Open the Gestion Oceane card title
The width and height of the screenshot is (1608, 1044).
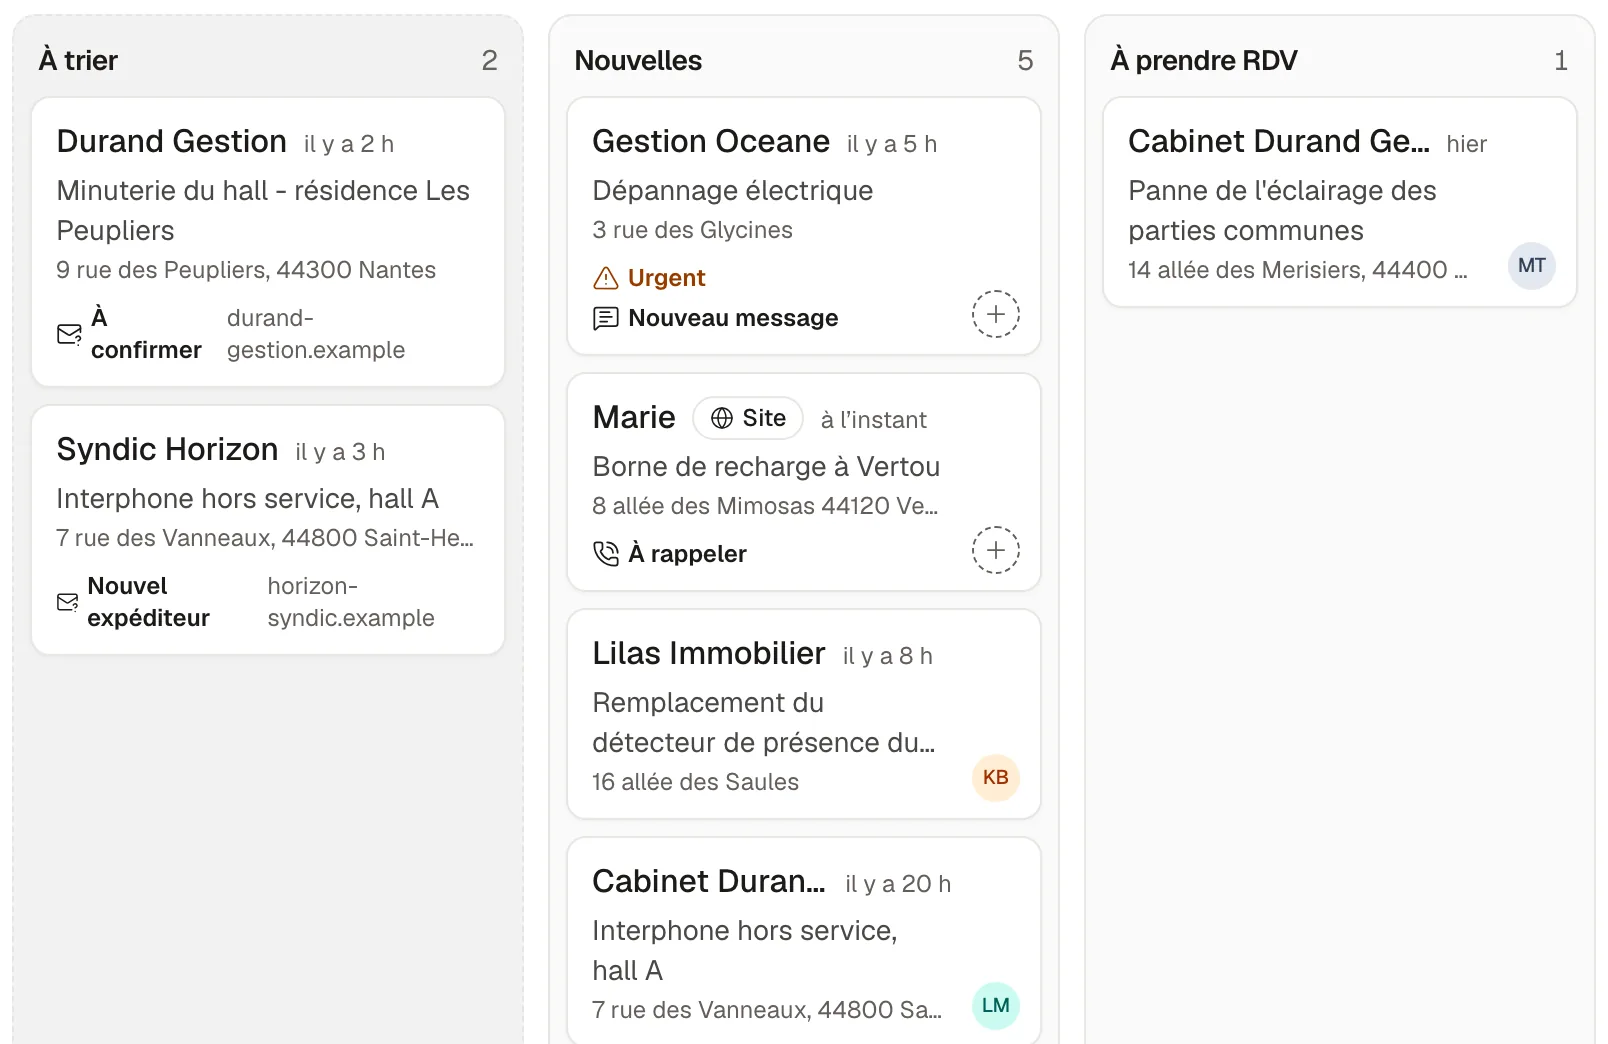click(711, 142)
